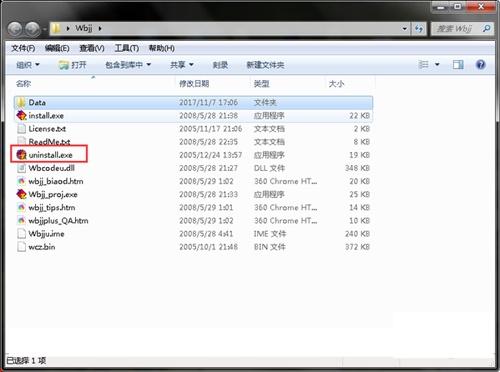Open the 编辑(E) menu
500x372 pixels.
[57, 48]
